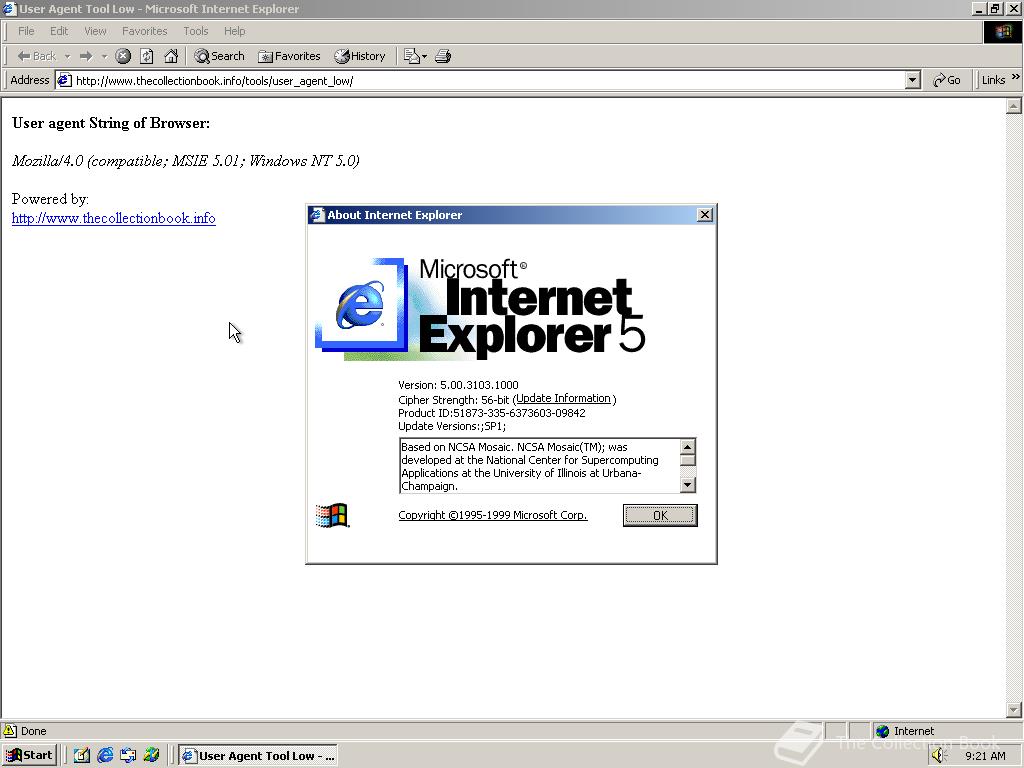Open the Back history dropdown arrow
The width and height of the screenshot is (1024, 768).
[67, 56]
